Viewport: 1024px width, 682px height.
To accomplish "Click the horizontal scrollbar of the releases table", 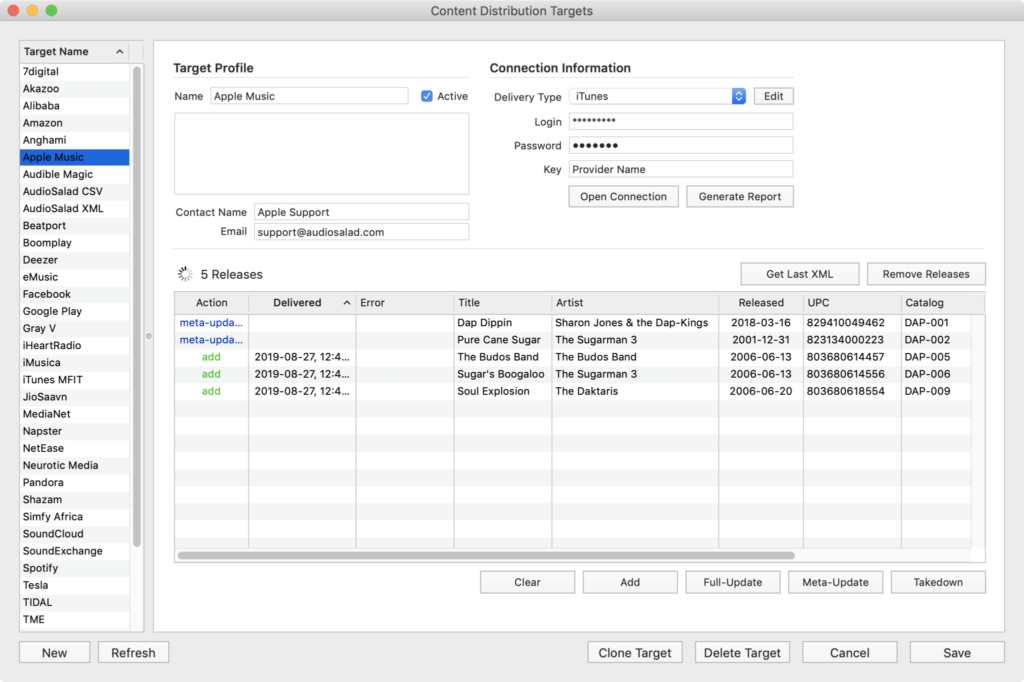I will 486,555.
